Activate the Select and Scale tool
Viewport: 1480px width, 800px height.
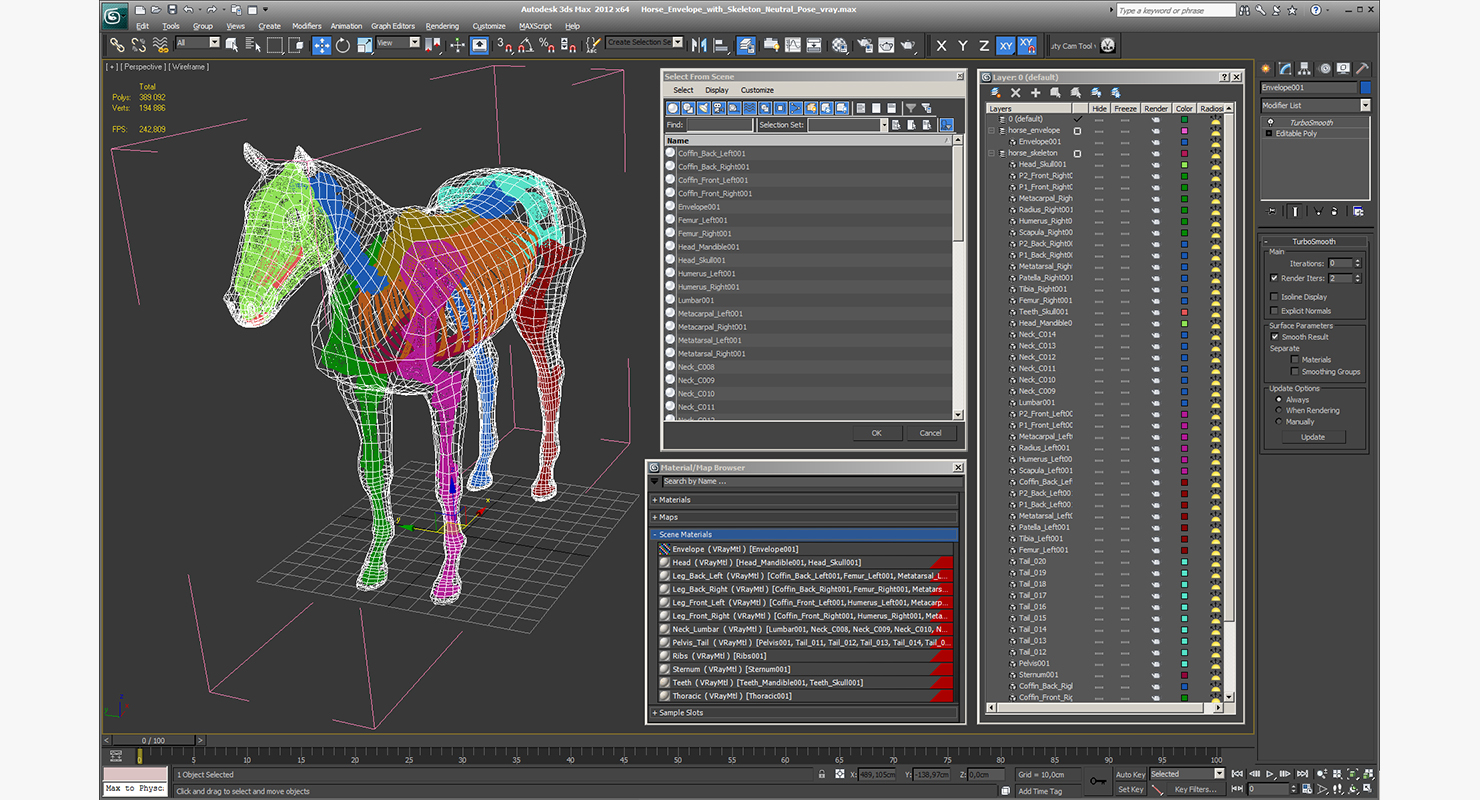(x=364, y=45)
